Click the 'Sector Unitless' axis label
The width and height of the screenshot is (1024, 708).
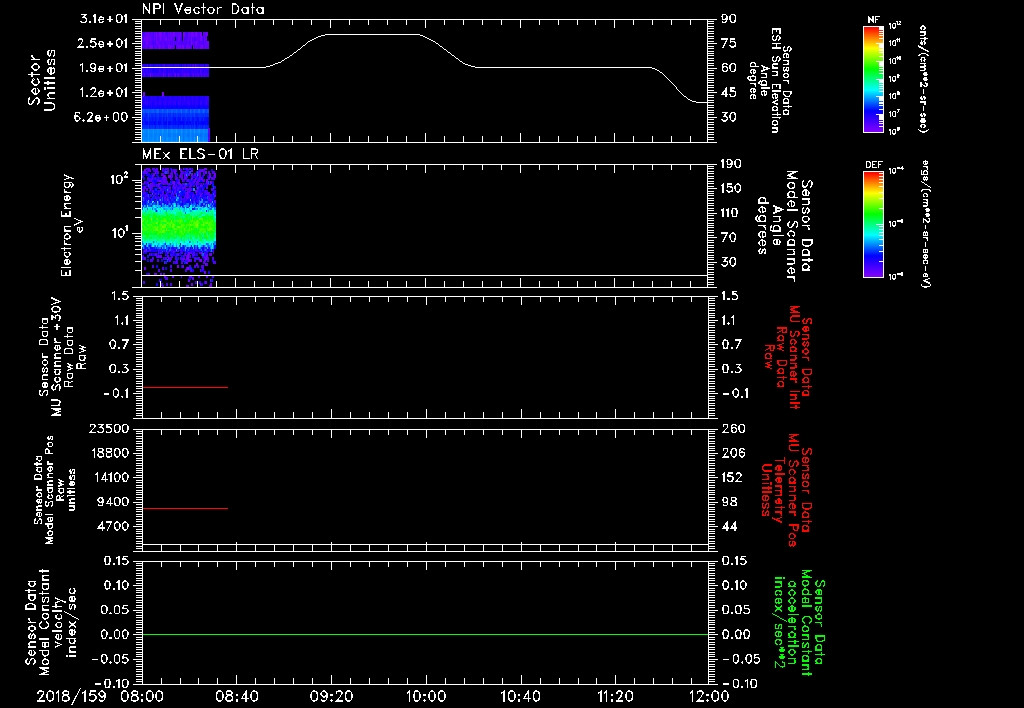point(42,80)
